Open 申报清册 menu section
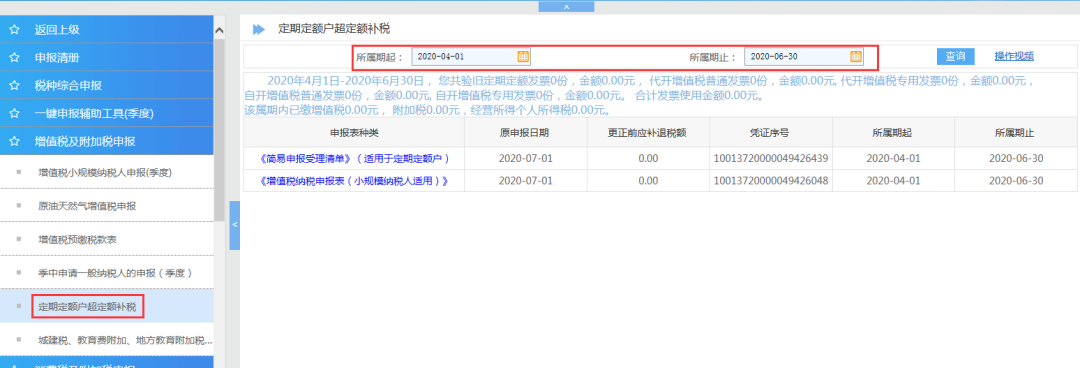The width and height of the screenshot is (1080, 368). [x=107, y=58]
